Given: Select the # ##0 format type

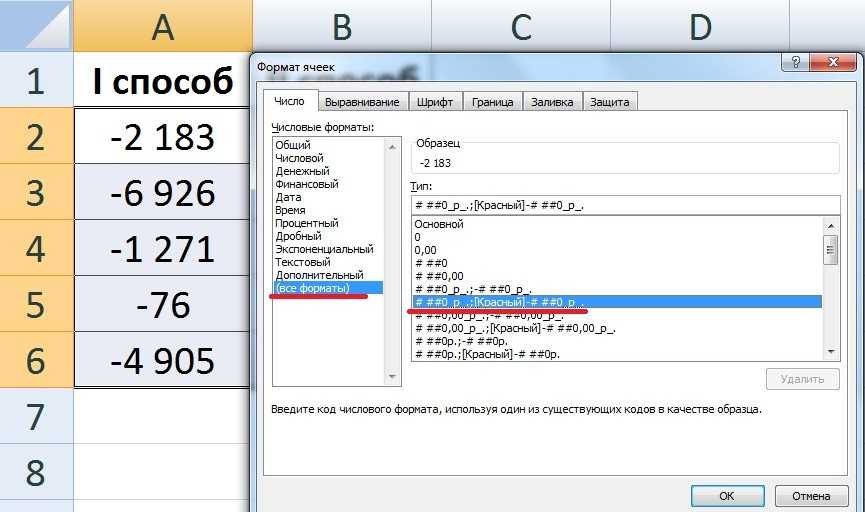Looking at the screenshot, I should click(617, 263).
